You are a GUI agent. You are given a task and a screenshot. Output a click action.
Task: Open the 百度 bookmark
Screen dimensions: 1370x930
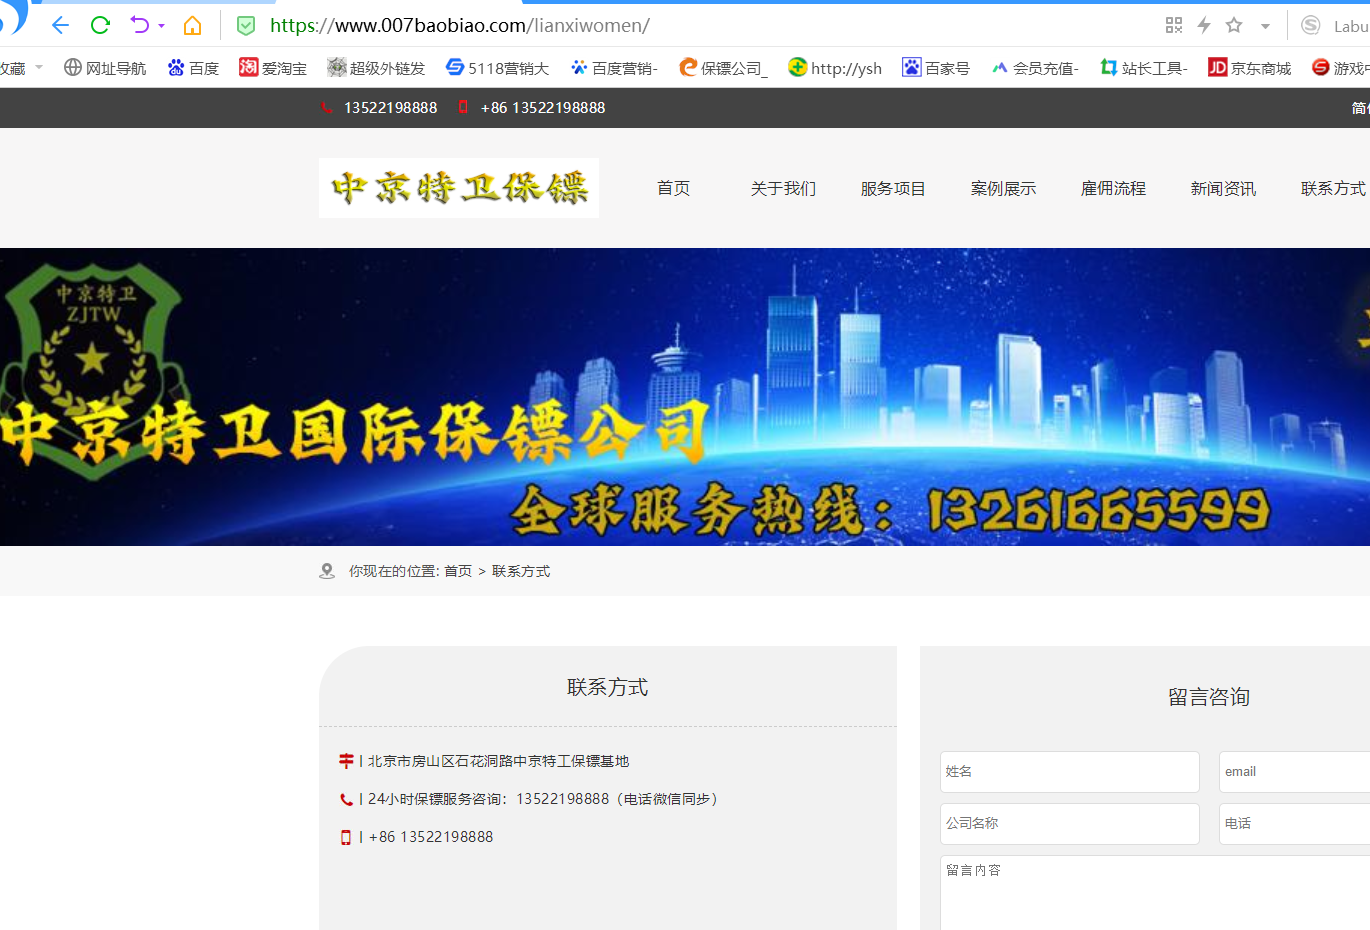click(x=194, y=68)
